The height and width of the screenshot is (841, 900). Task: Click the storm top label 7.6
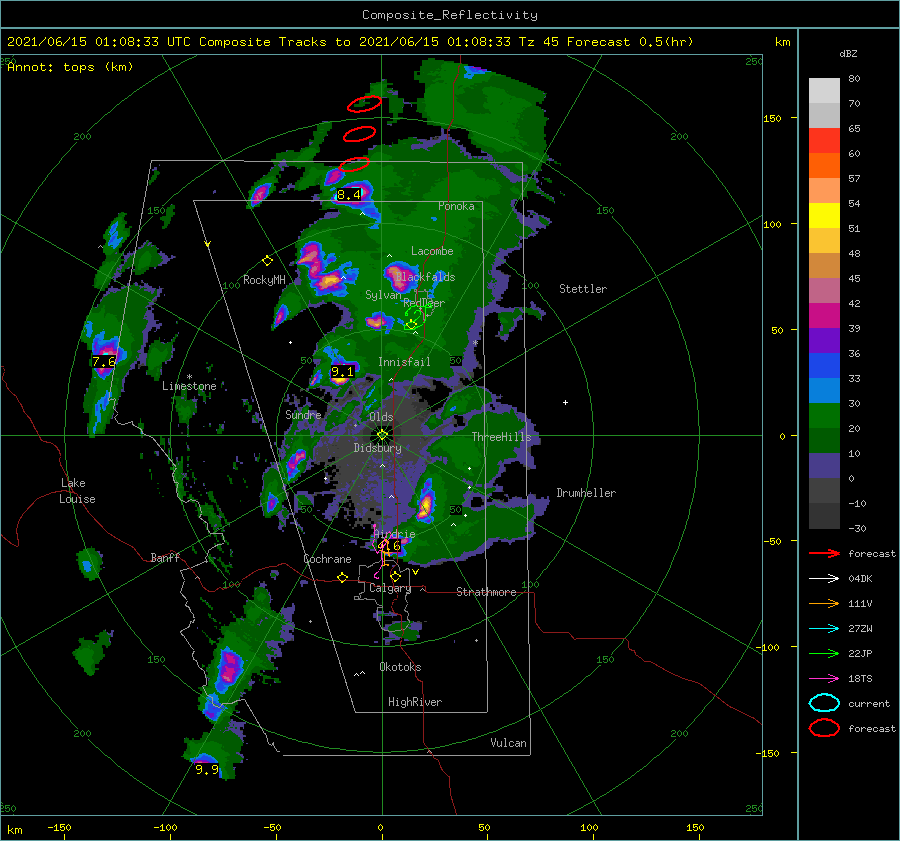pos(104,362)
